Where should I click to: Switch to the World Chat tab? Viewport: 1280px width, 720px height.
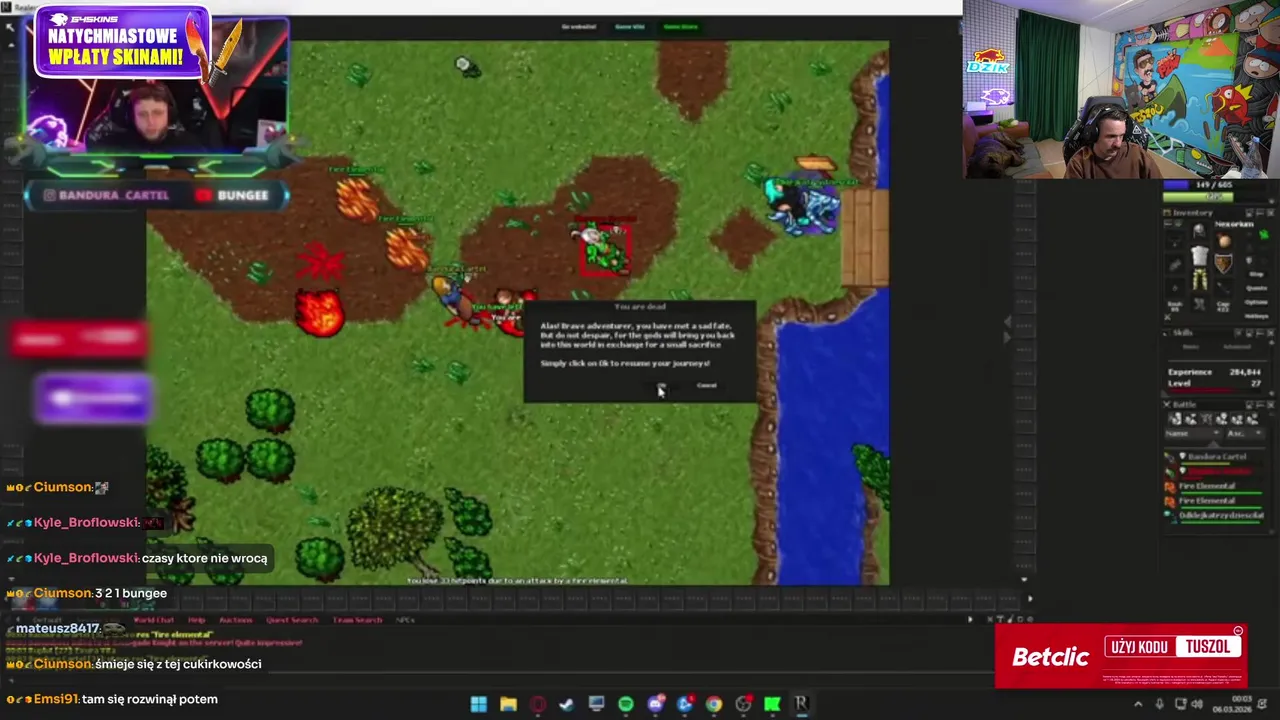point(154,620)
